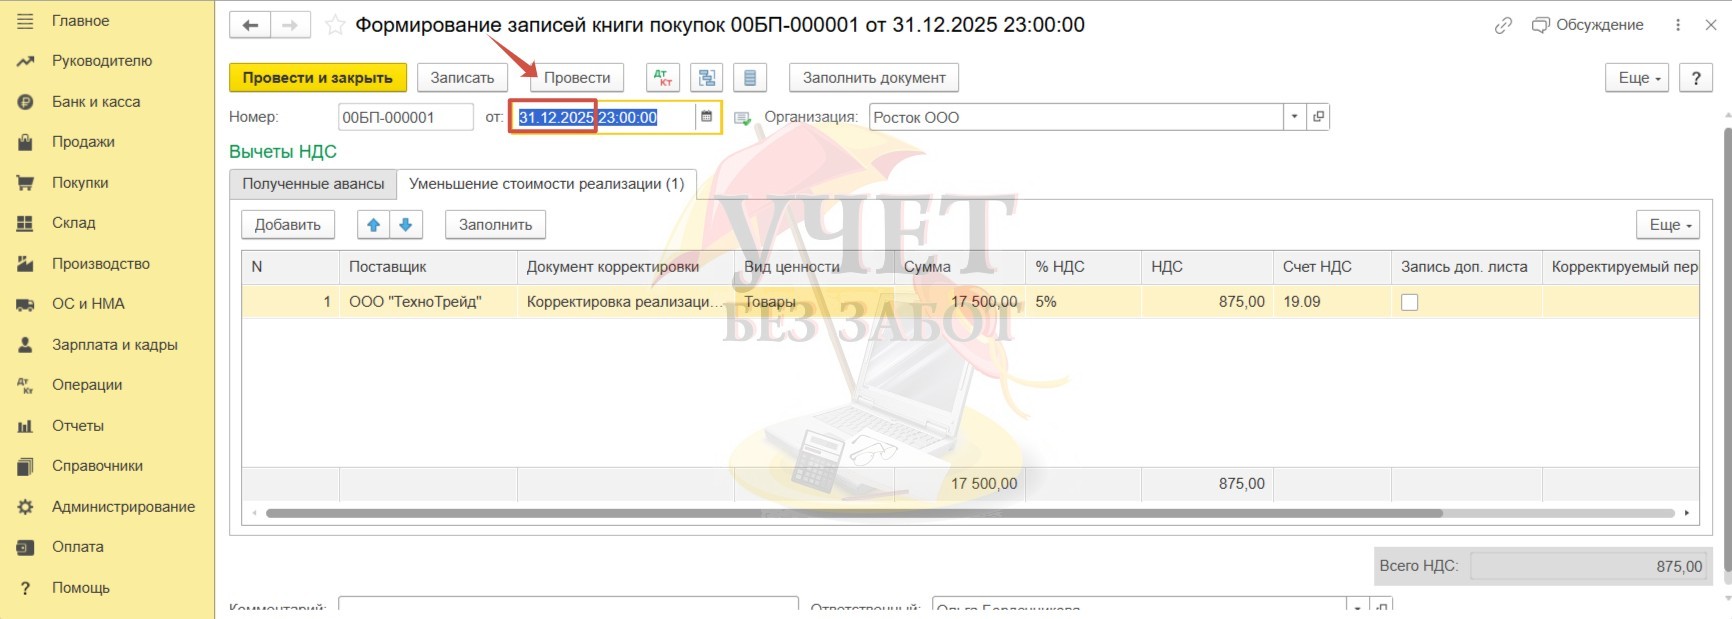This screenshot has height=619, width=1732.
Task: Click the Записать button
Action: click(462, 78)
